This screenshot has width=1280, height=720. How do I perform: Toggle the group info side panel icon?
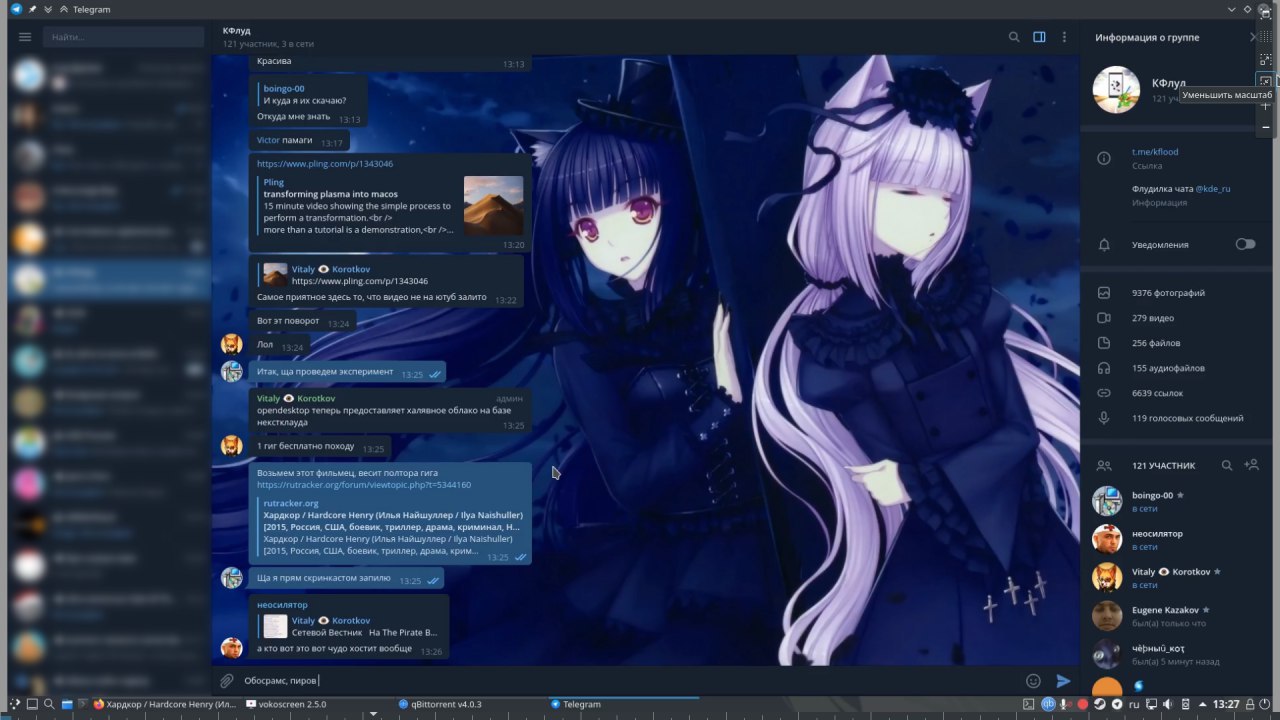1039,37
